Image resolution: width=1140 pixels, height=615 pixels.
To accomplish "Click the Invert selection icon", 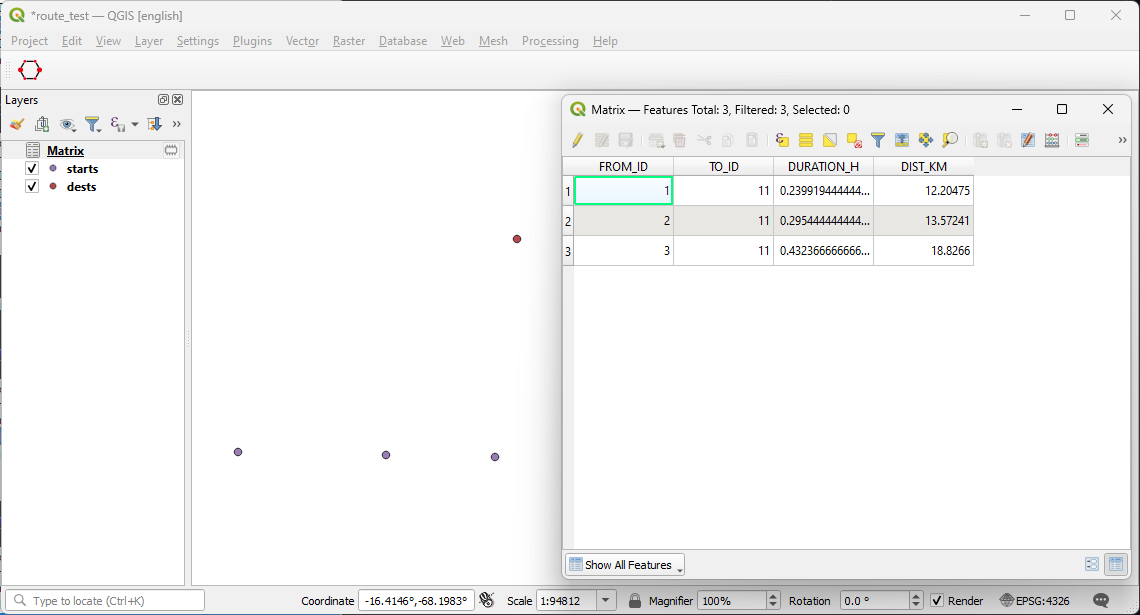I will tap(830, 140).
